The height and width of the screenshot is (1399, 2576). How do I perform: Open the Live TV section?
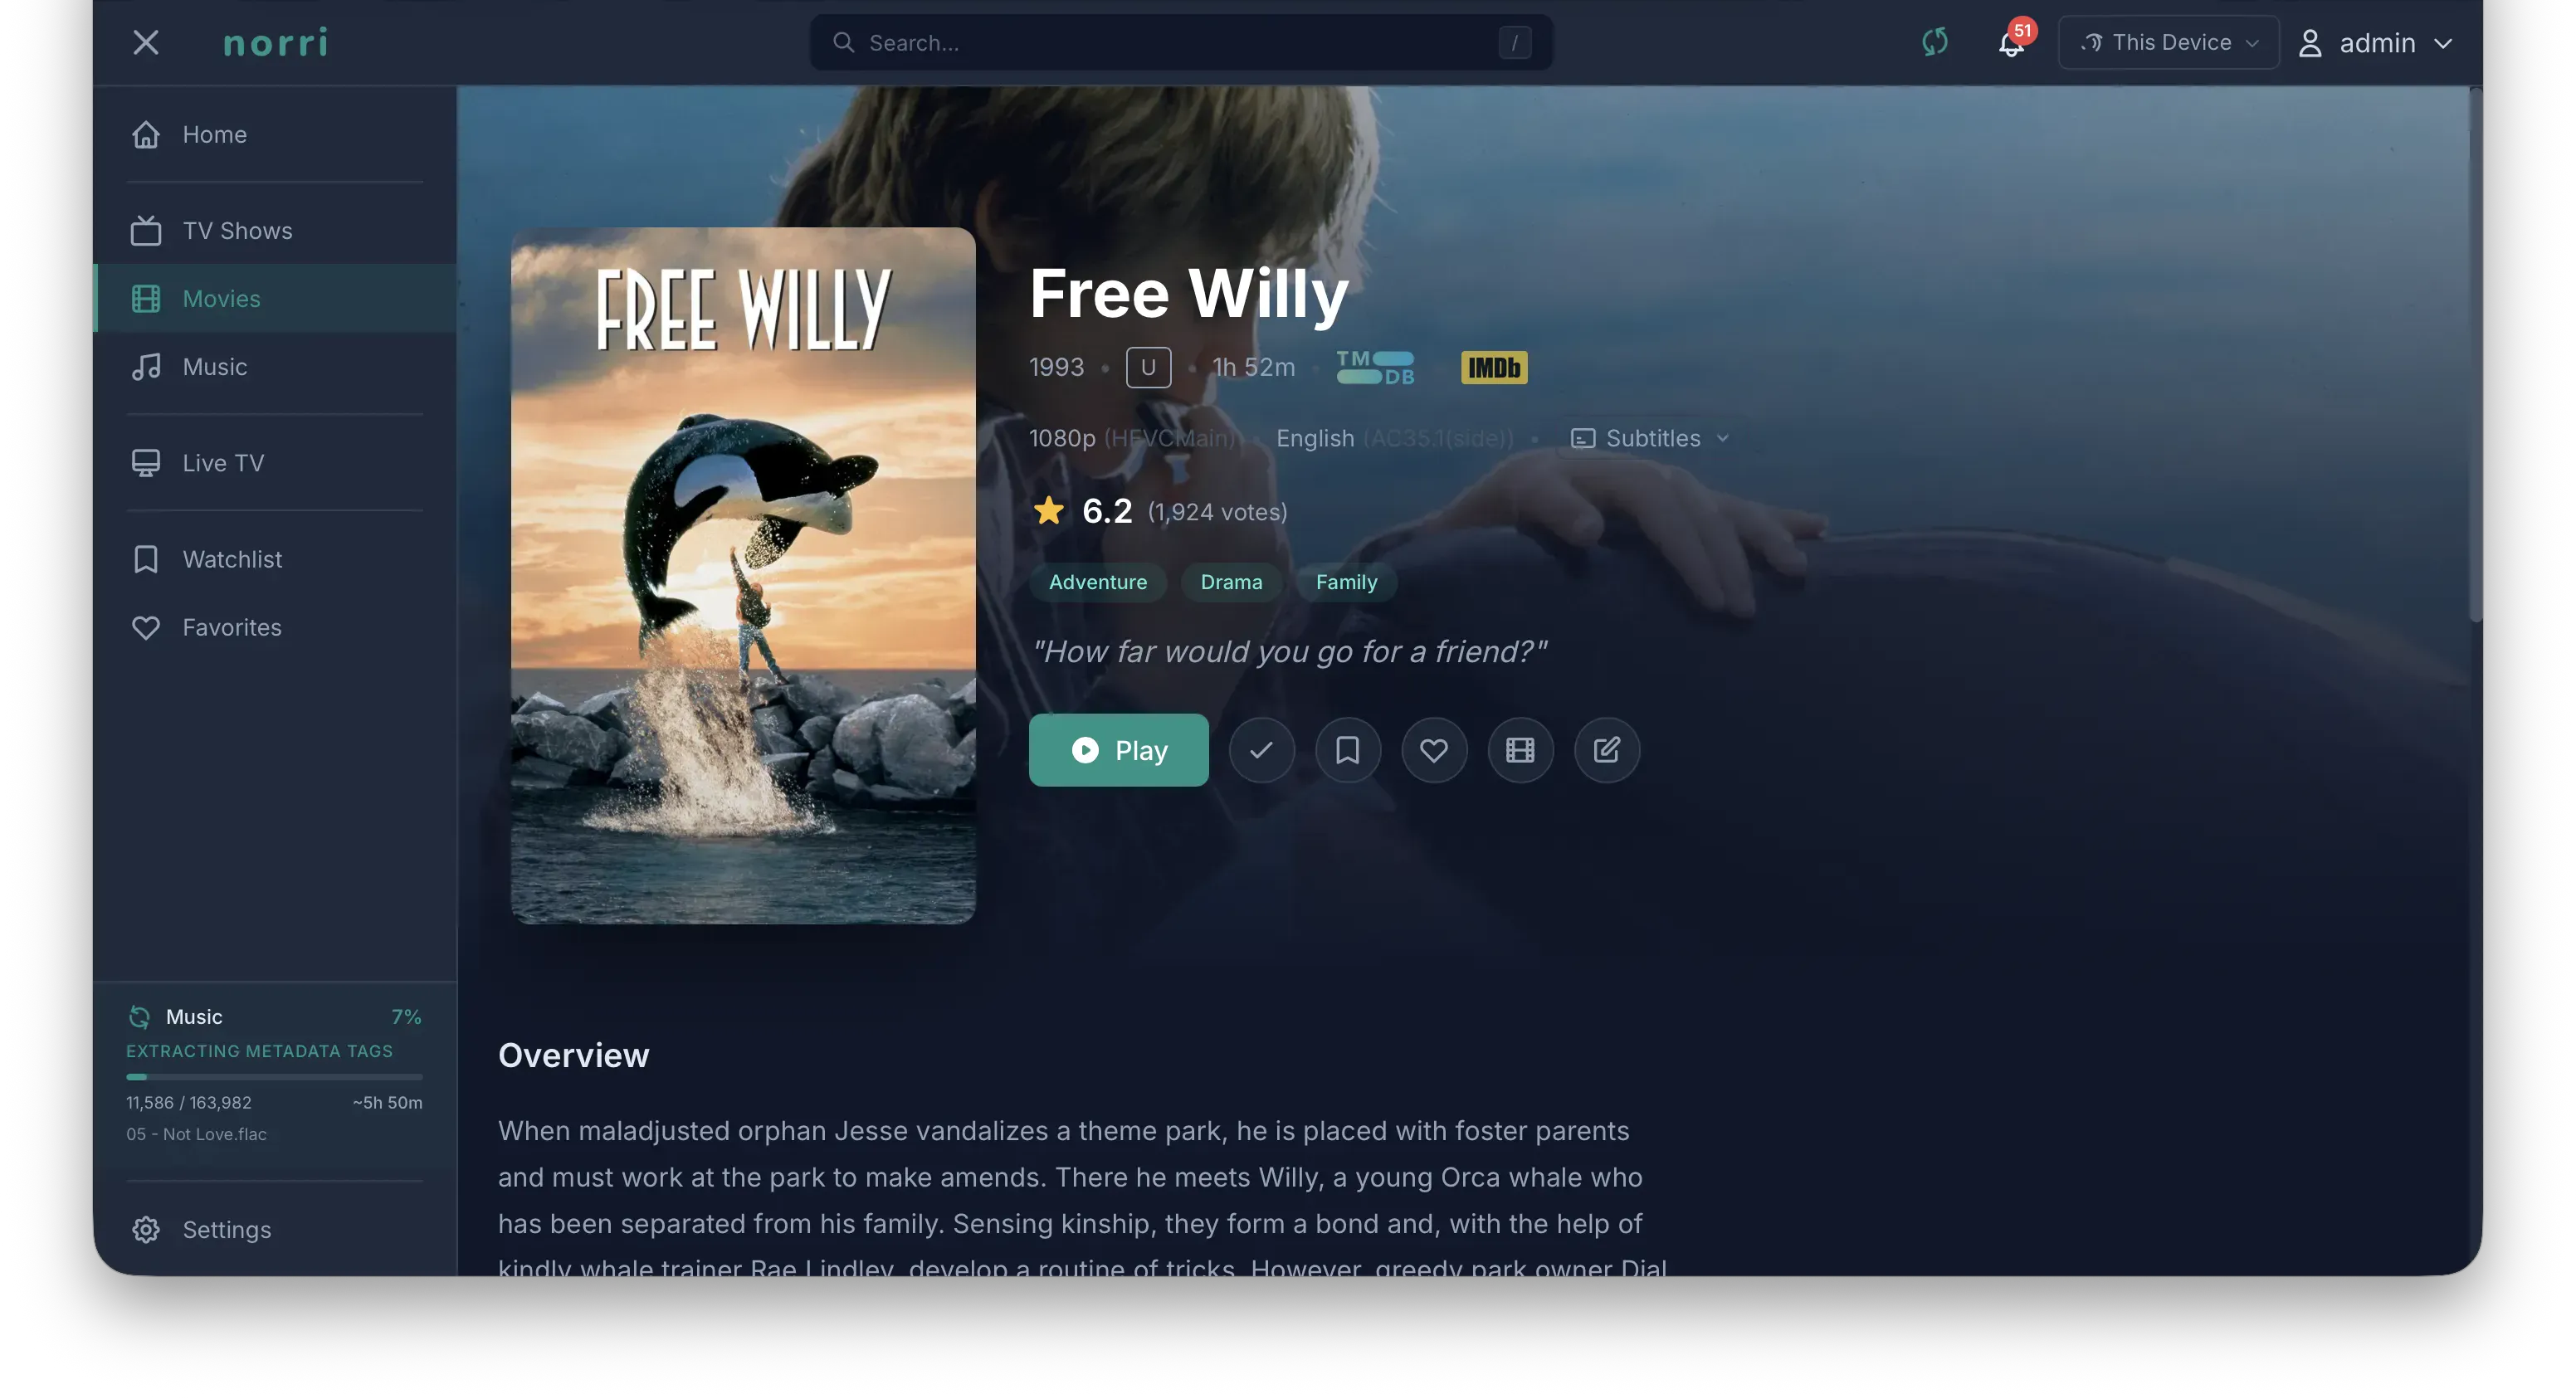pos(275,463)
